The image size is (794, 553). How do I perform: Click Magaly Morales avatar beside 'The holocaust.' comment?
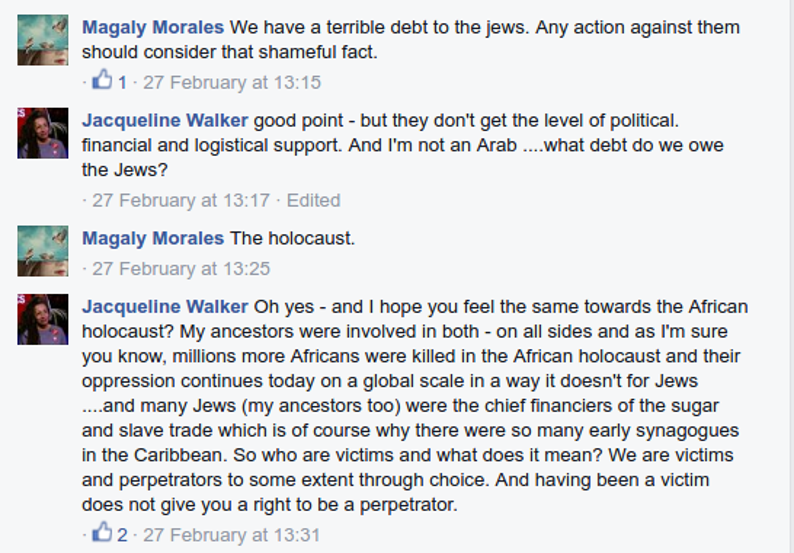(43, 251)
